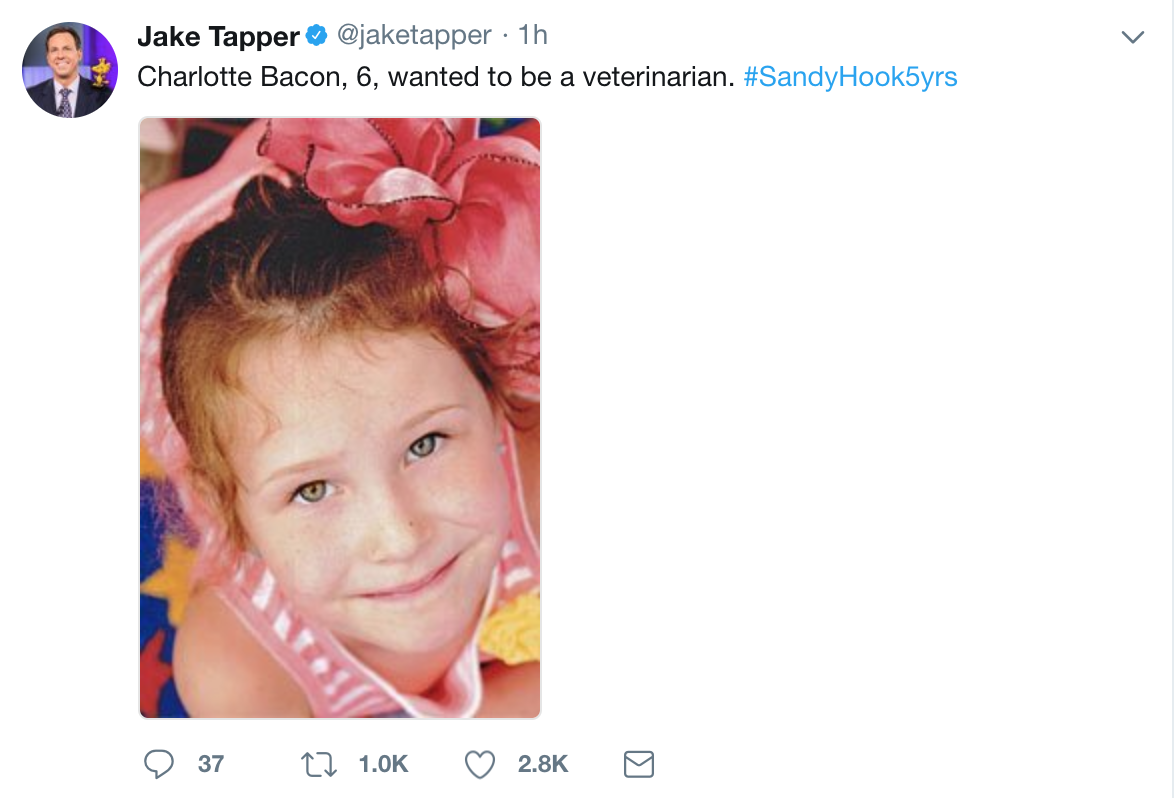Screen dimensions: 1174x798
Task: Click the reply speech bubble icon
Action: (159, 765)
